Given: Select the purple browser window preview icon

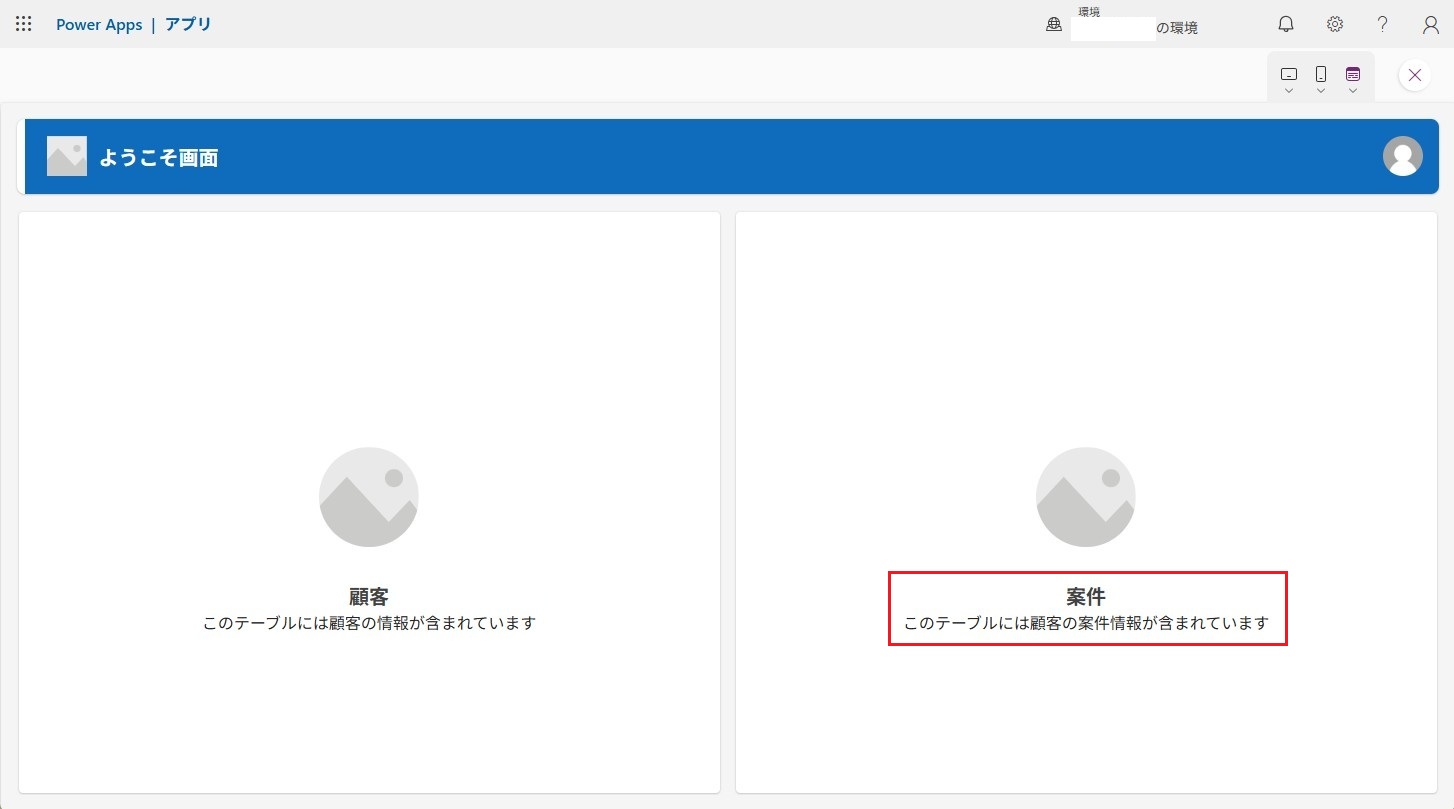Looking at the screenshot, I should [1352, 74].
